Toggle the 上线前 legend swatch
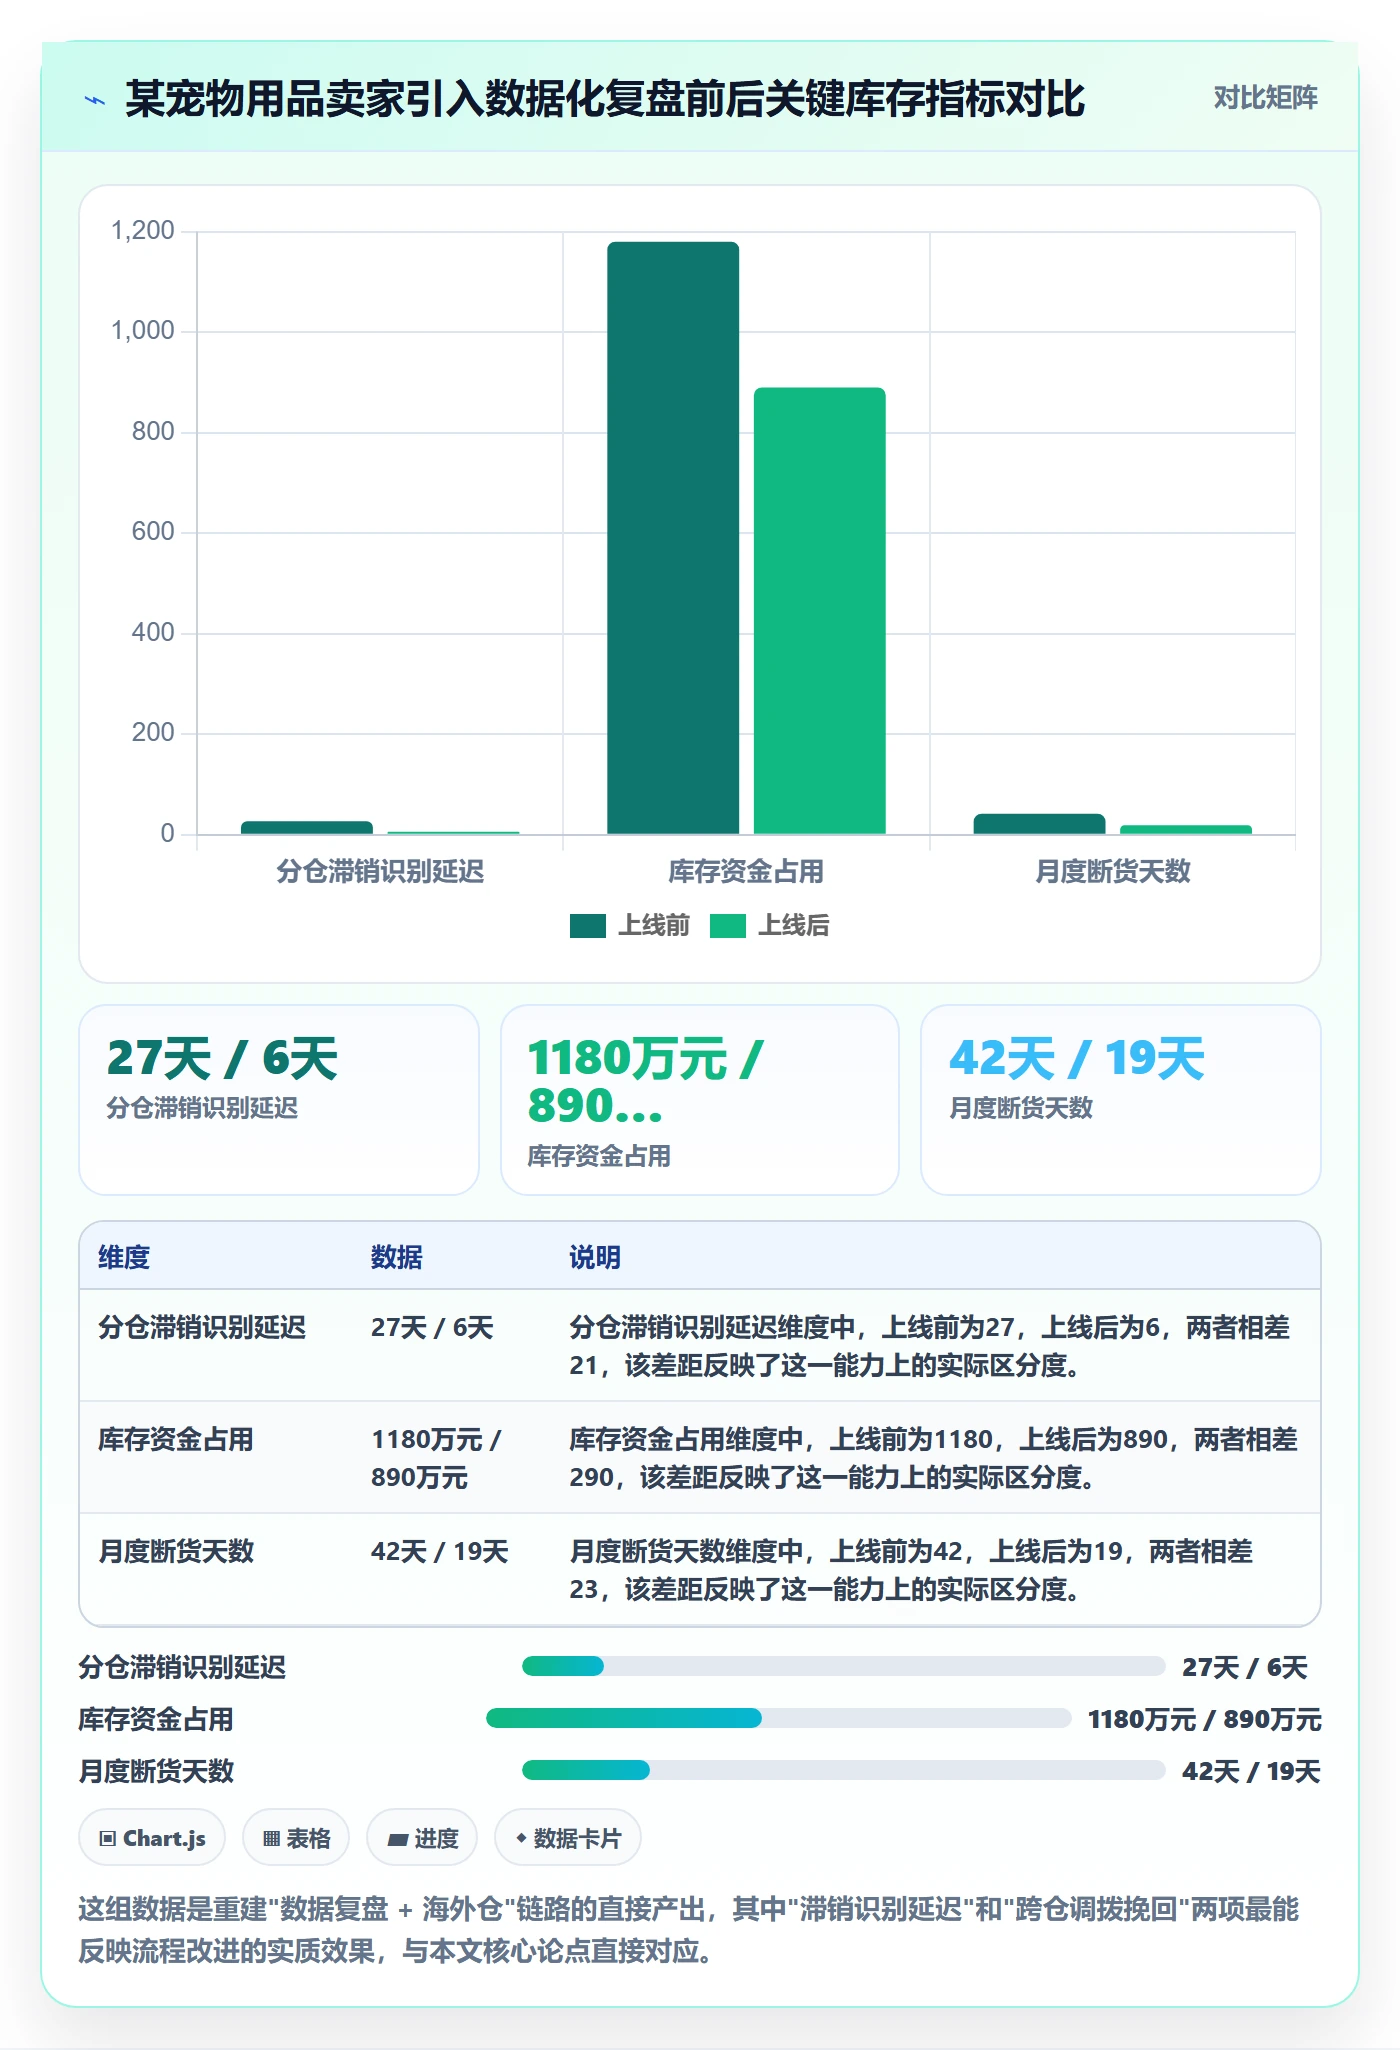The width and height of the screenshot is (1400, 2050). [588, 926]
